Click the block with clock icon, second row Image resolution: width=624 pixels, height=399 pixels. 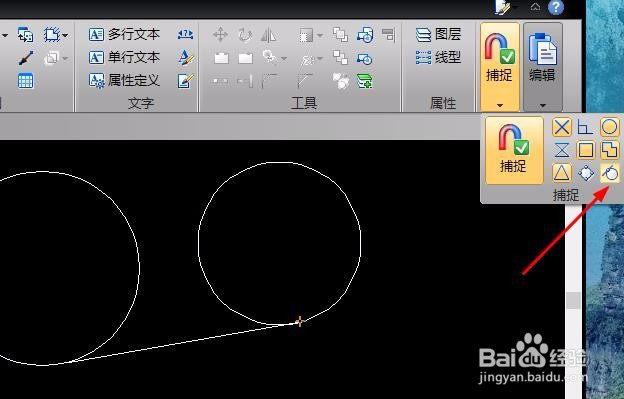click(365, 59)
